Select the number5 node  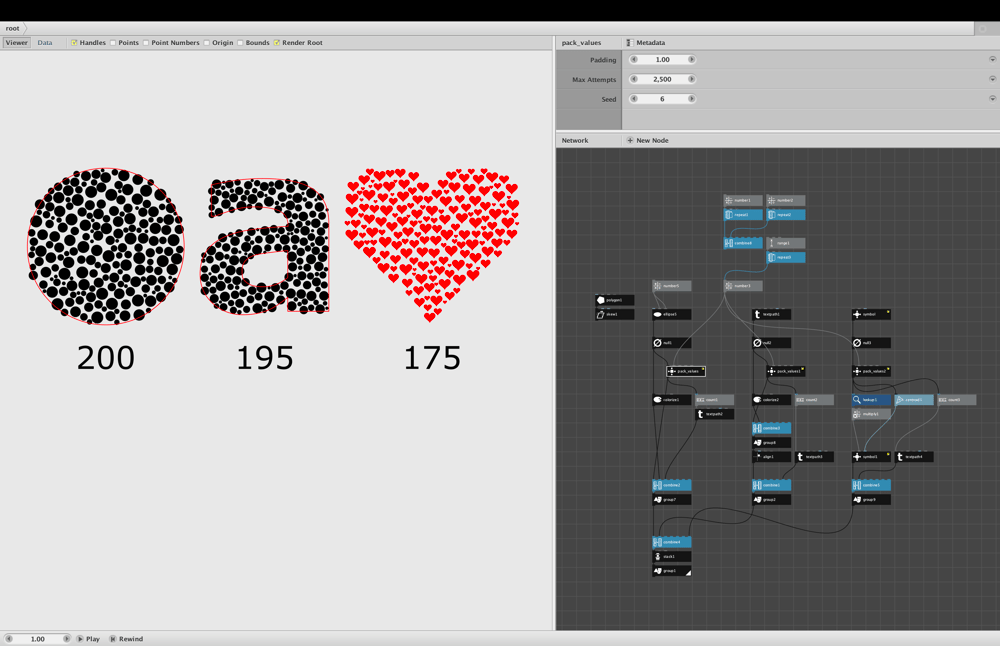(x=672, y=286)
